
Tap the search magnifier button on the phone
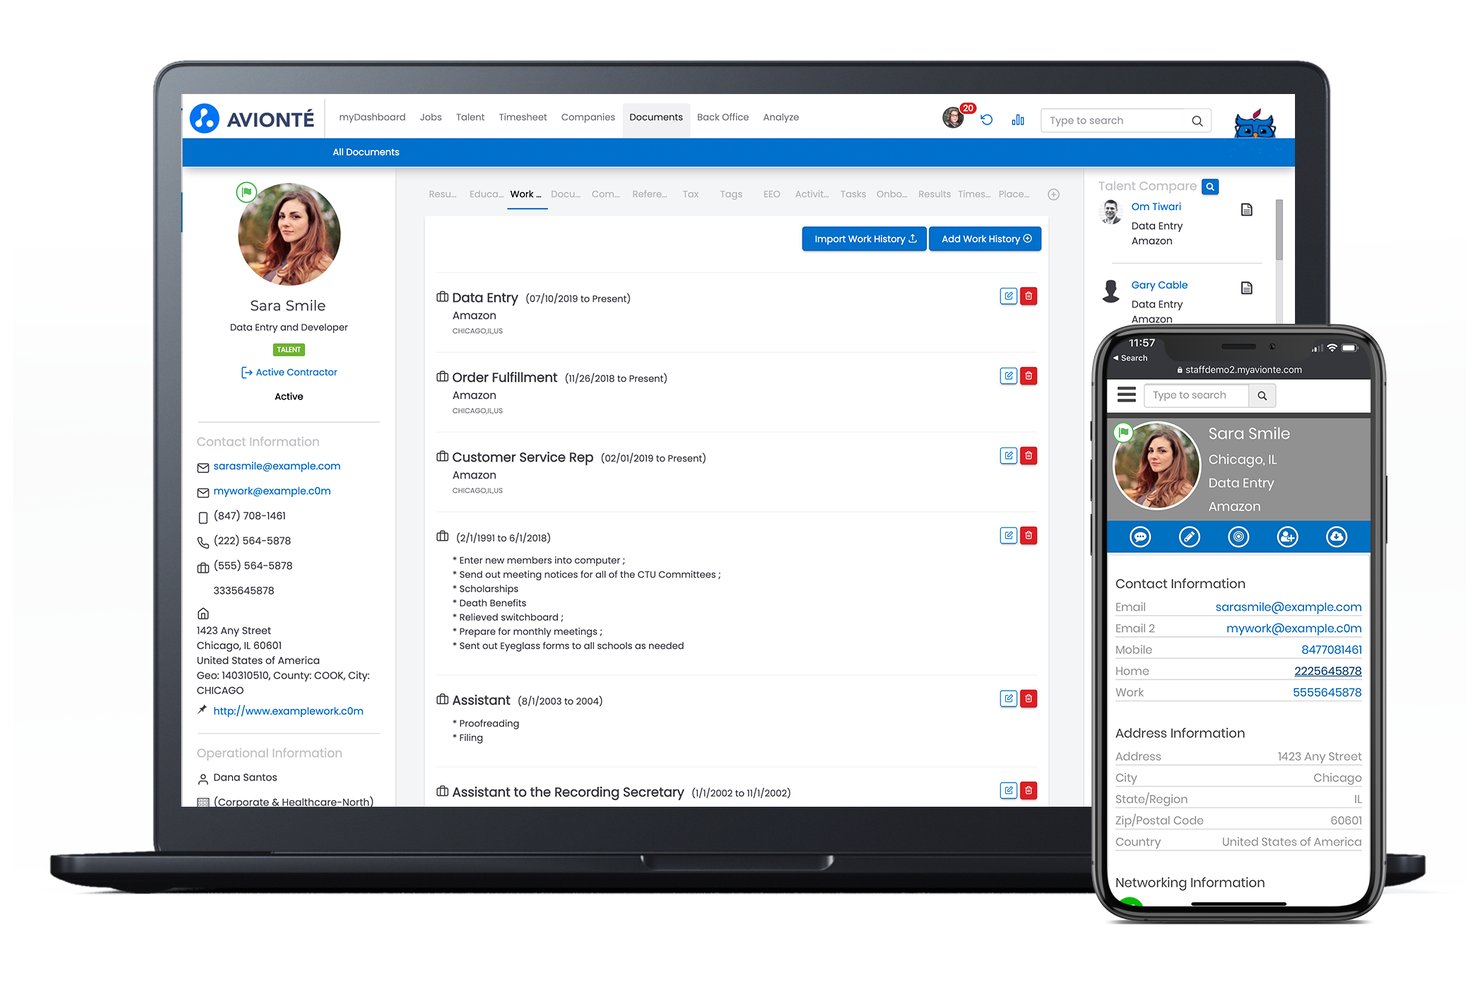(x=1262, y=396)
